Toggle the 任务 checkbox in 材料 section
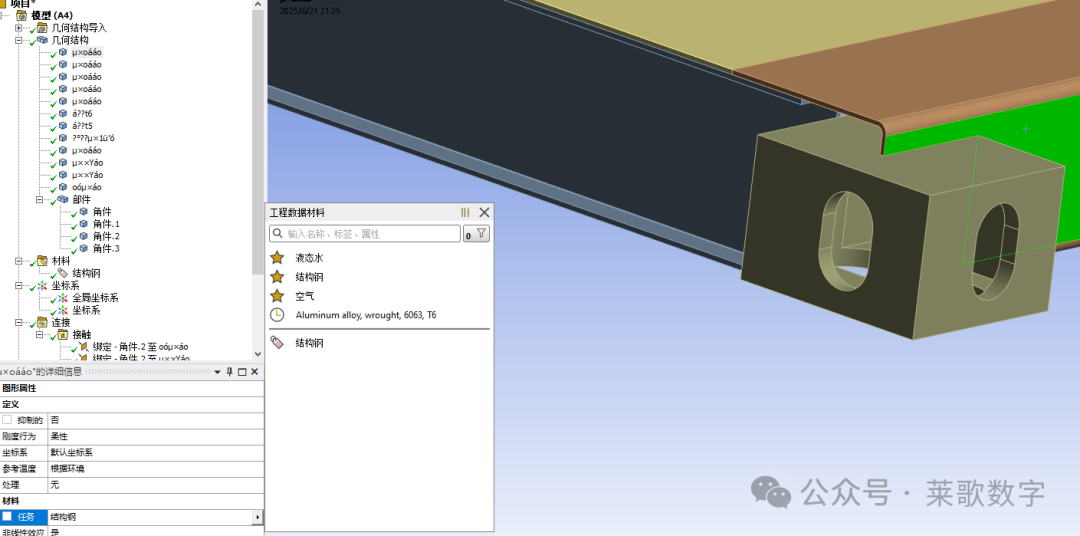Image resolution: width=1080 pixels, height=536 pixels. pos(7,517)
